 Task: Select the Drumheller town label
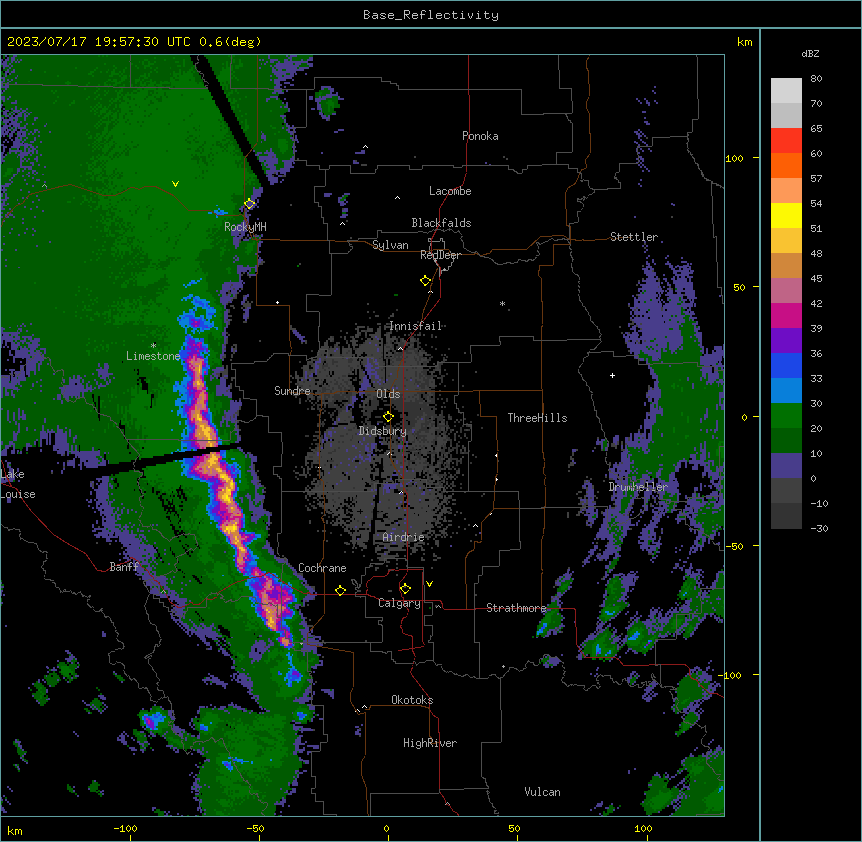(638, 487)
